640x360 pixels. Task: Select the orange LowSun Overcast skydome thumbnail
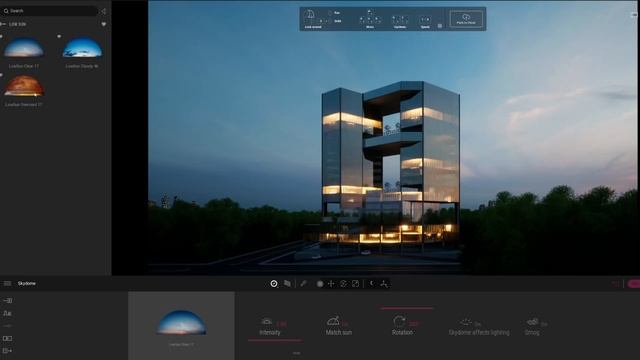point(24,86)
